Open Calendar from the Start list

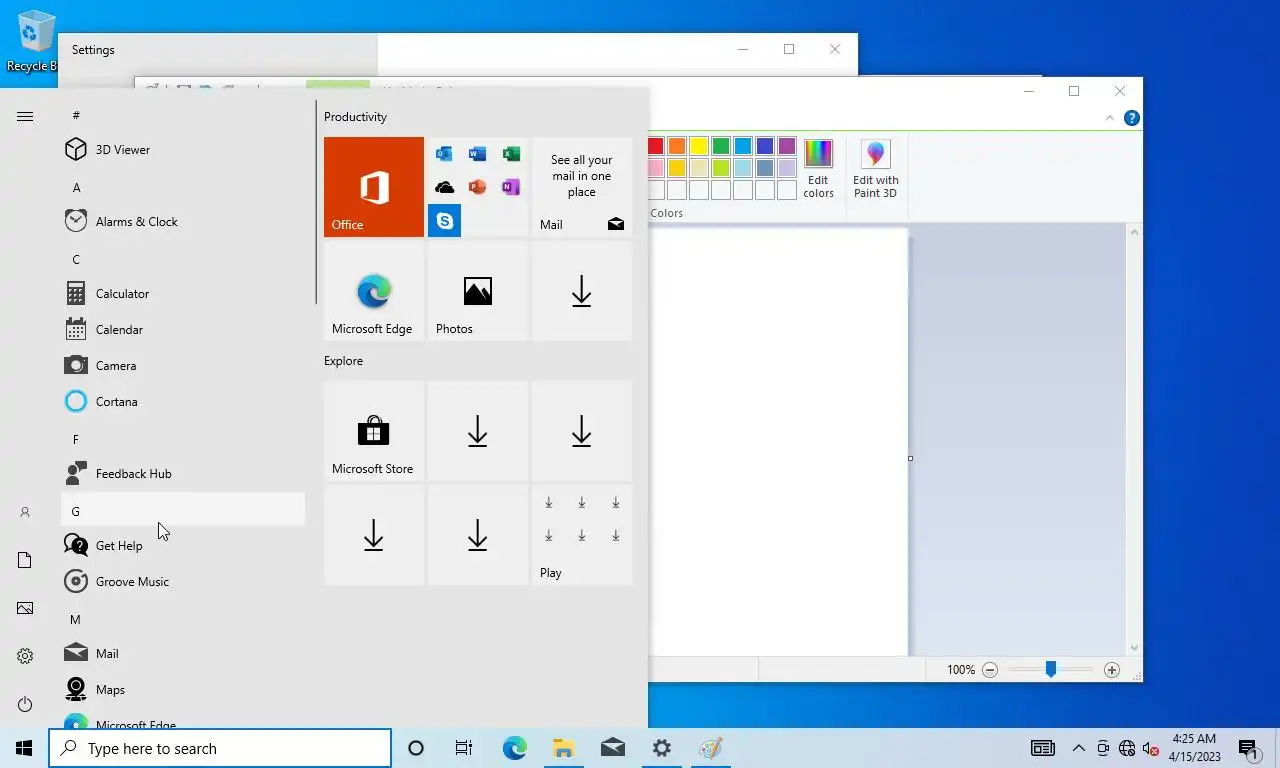click(x=183, y=330)
